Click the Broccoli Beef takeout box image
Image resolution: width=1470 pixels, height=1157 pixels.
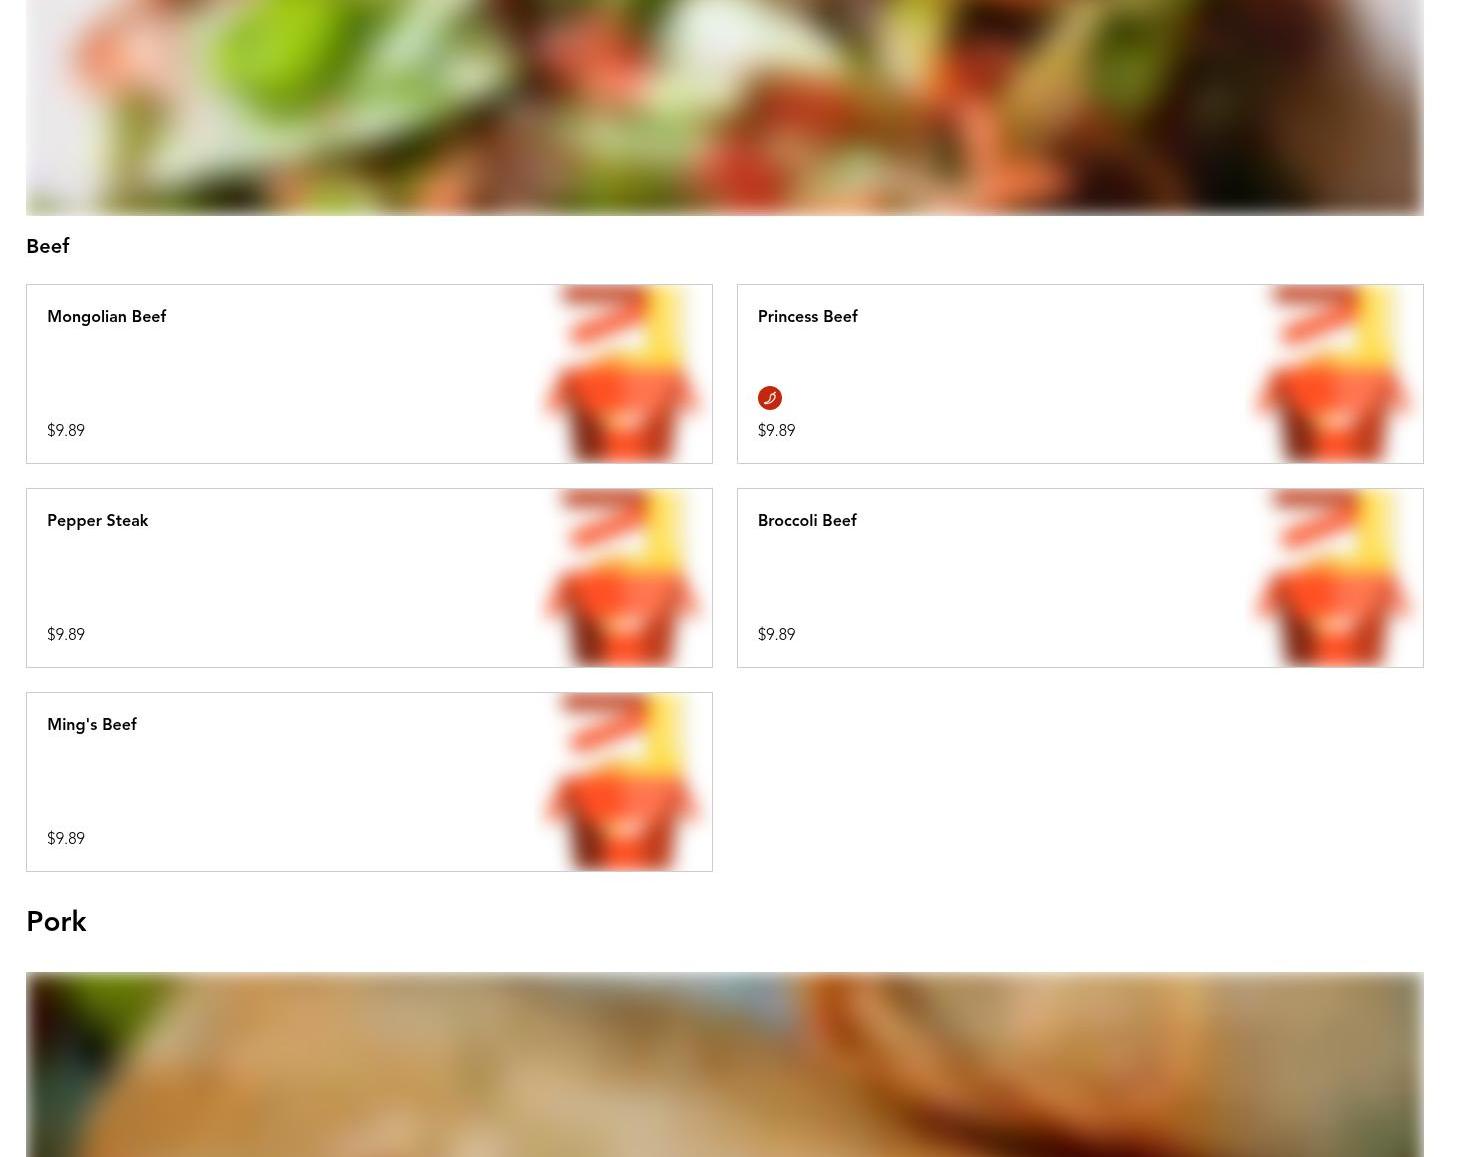(1334, 578)
